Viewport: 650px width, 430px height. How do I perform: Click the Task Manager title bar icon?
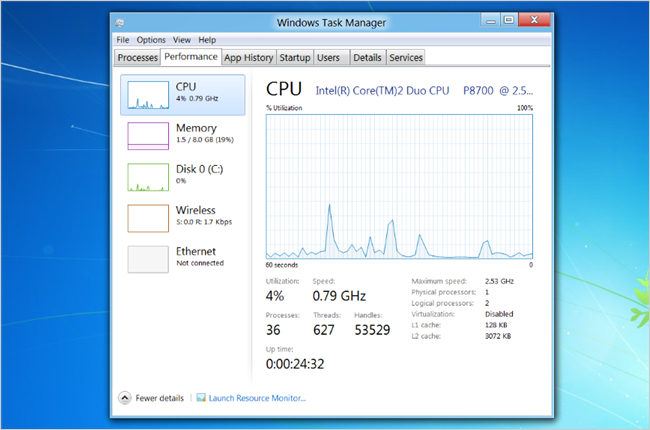point(119,23)
